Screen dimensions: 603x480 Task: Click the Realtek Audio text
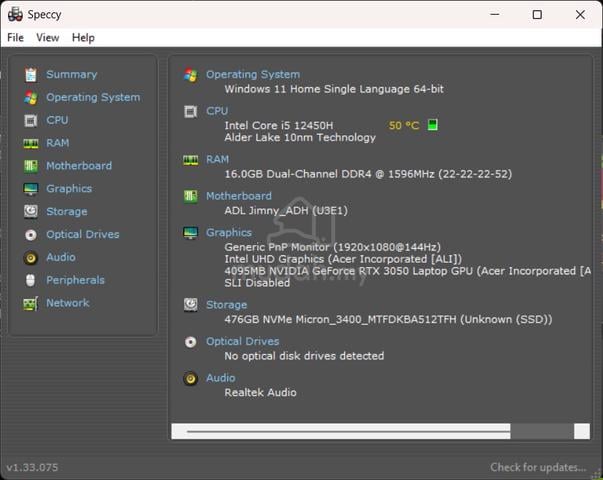pos(260,392)
